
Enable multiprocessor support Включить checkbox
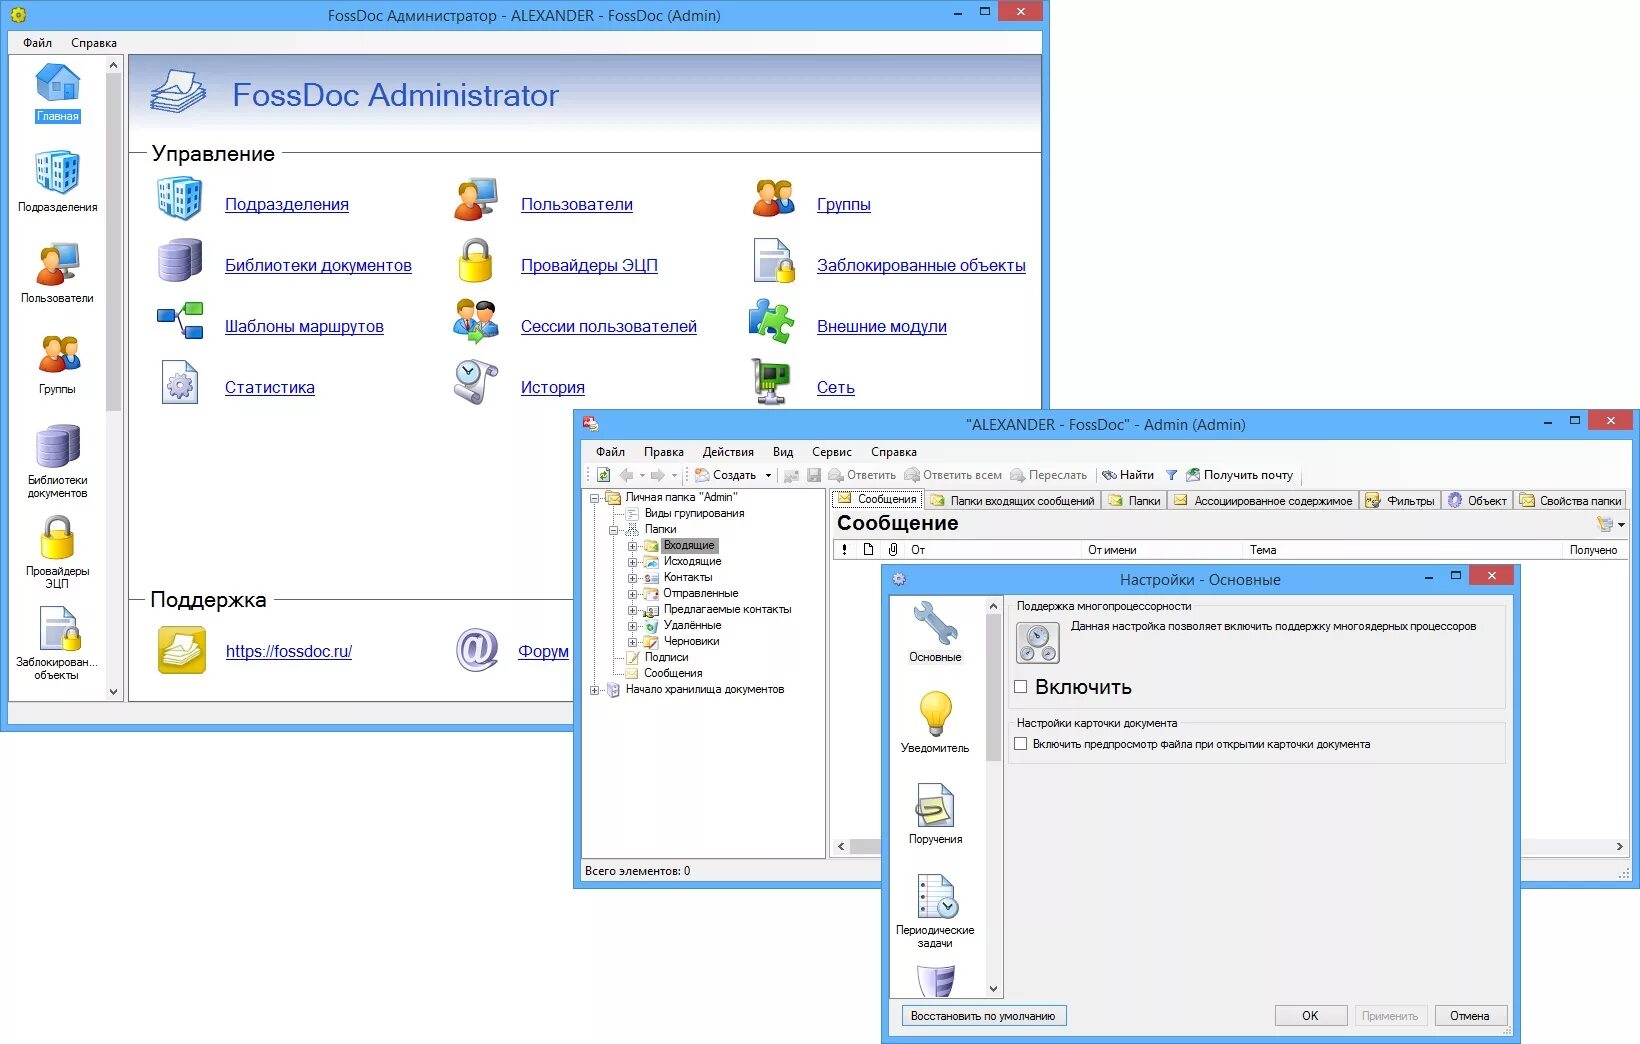pos(1021,687)
